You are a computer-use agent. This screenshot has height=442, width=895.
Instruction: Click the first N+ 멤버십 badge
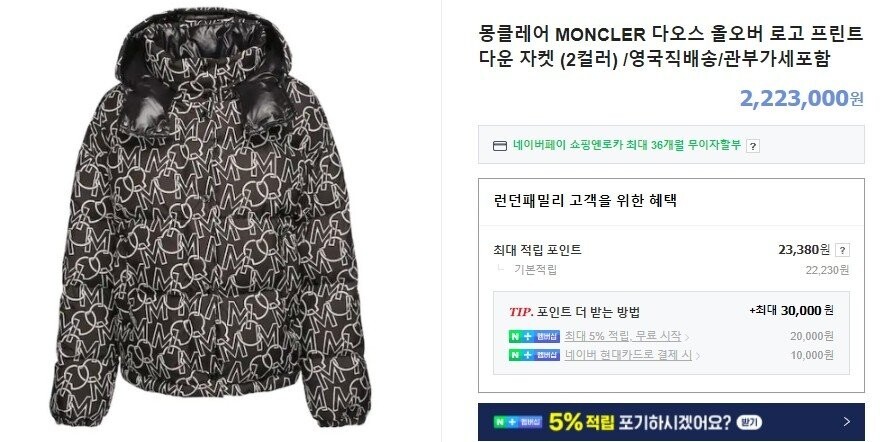(534, 336)
